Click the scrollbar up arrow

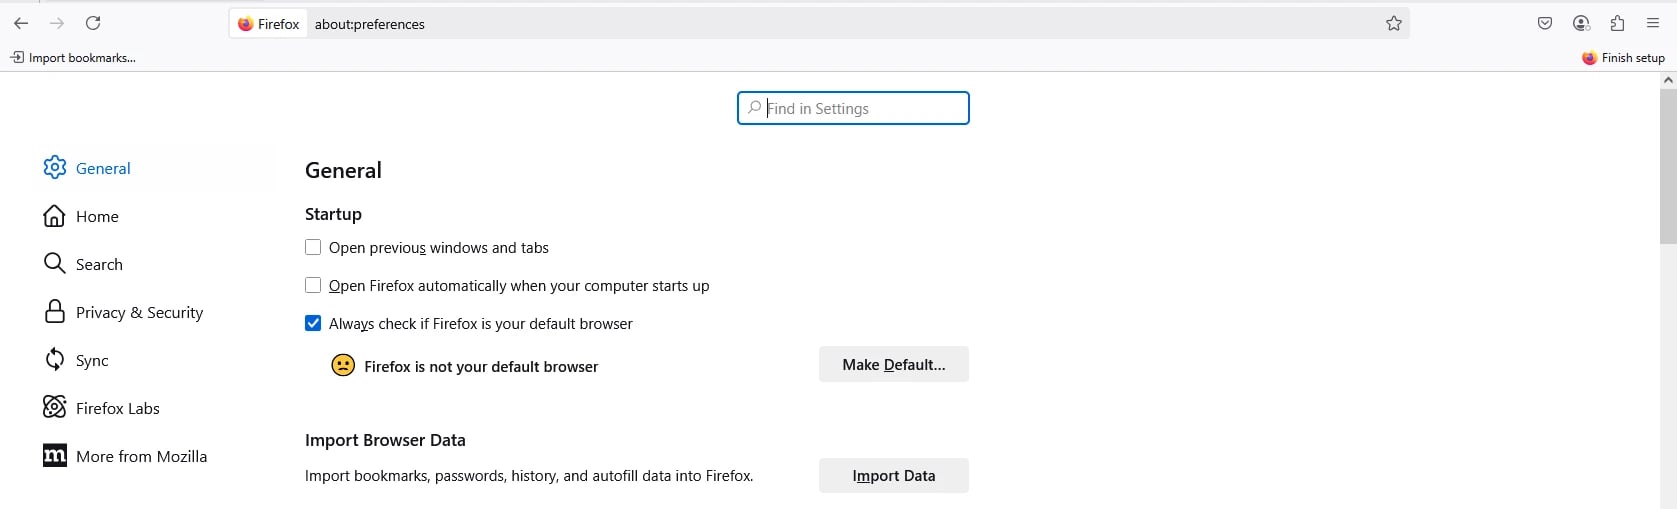pos(1668,80)
